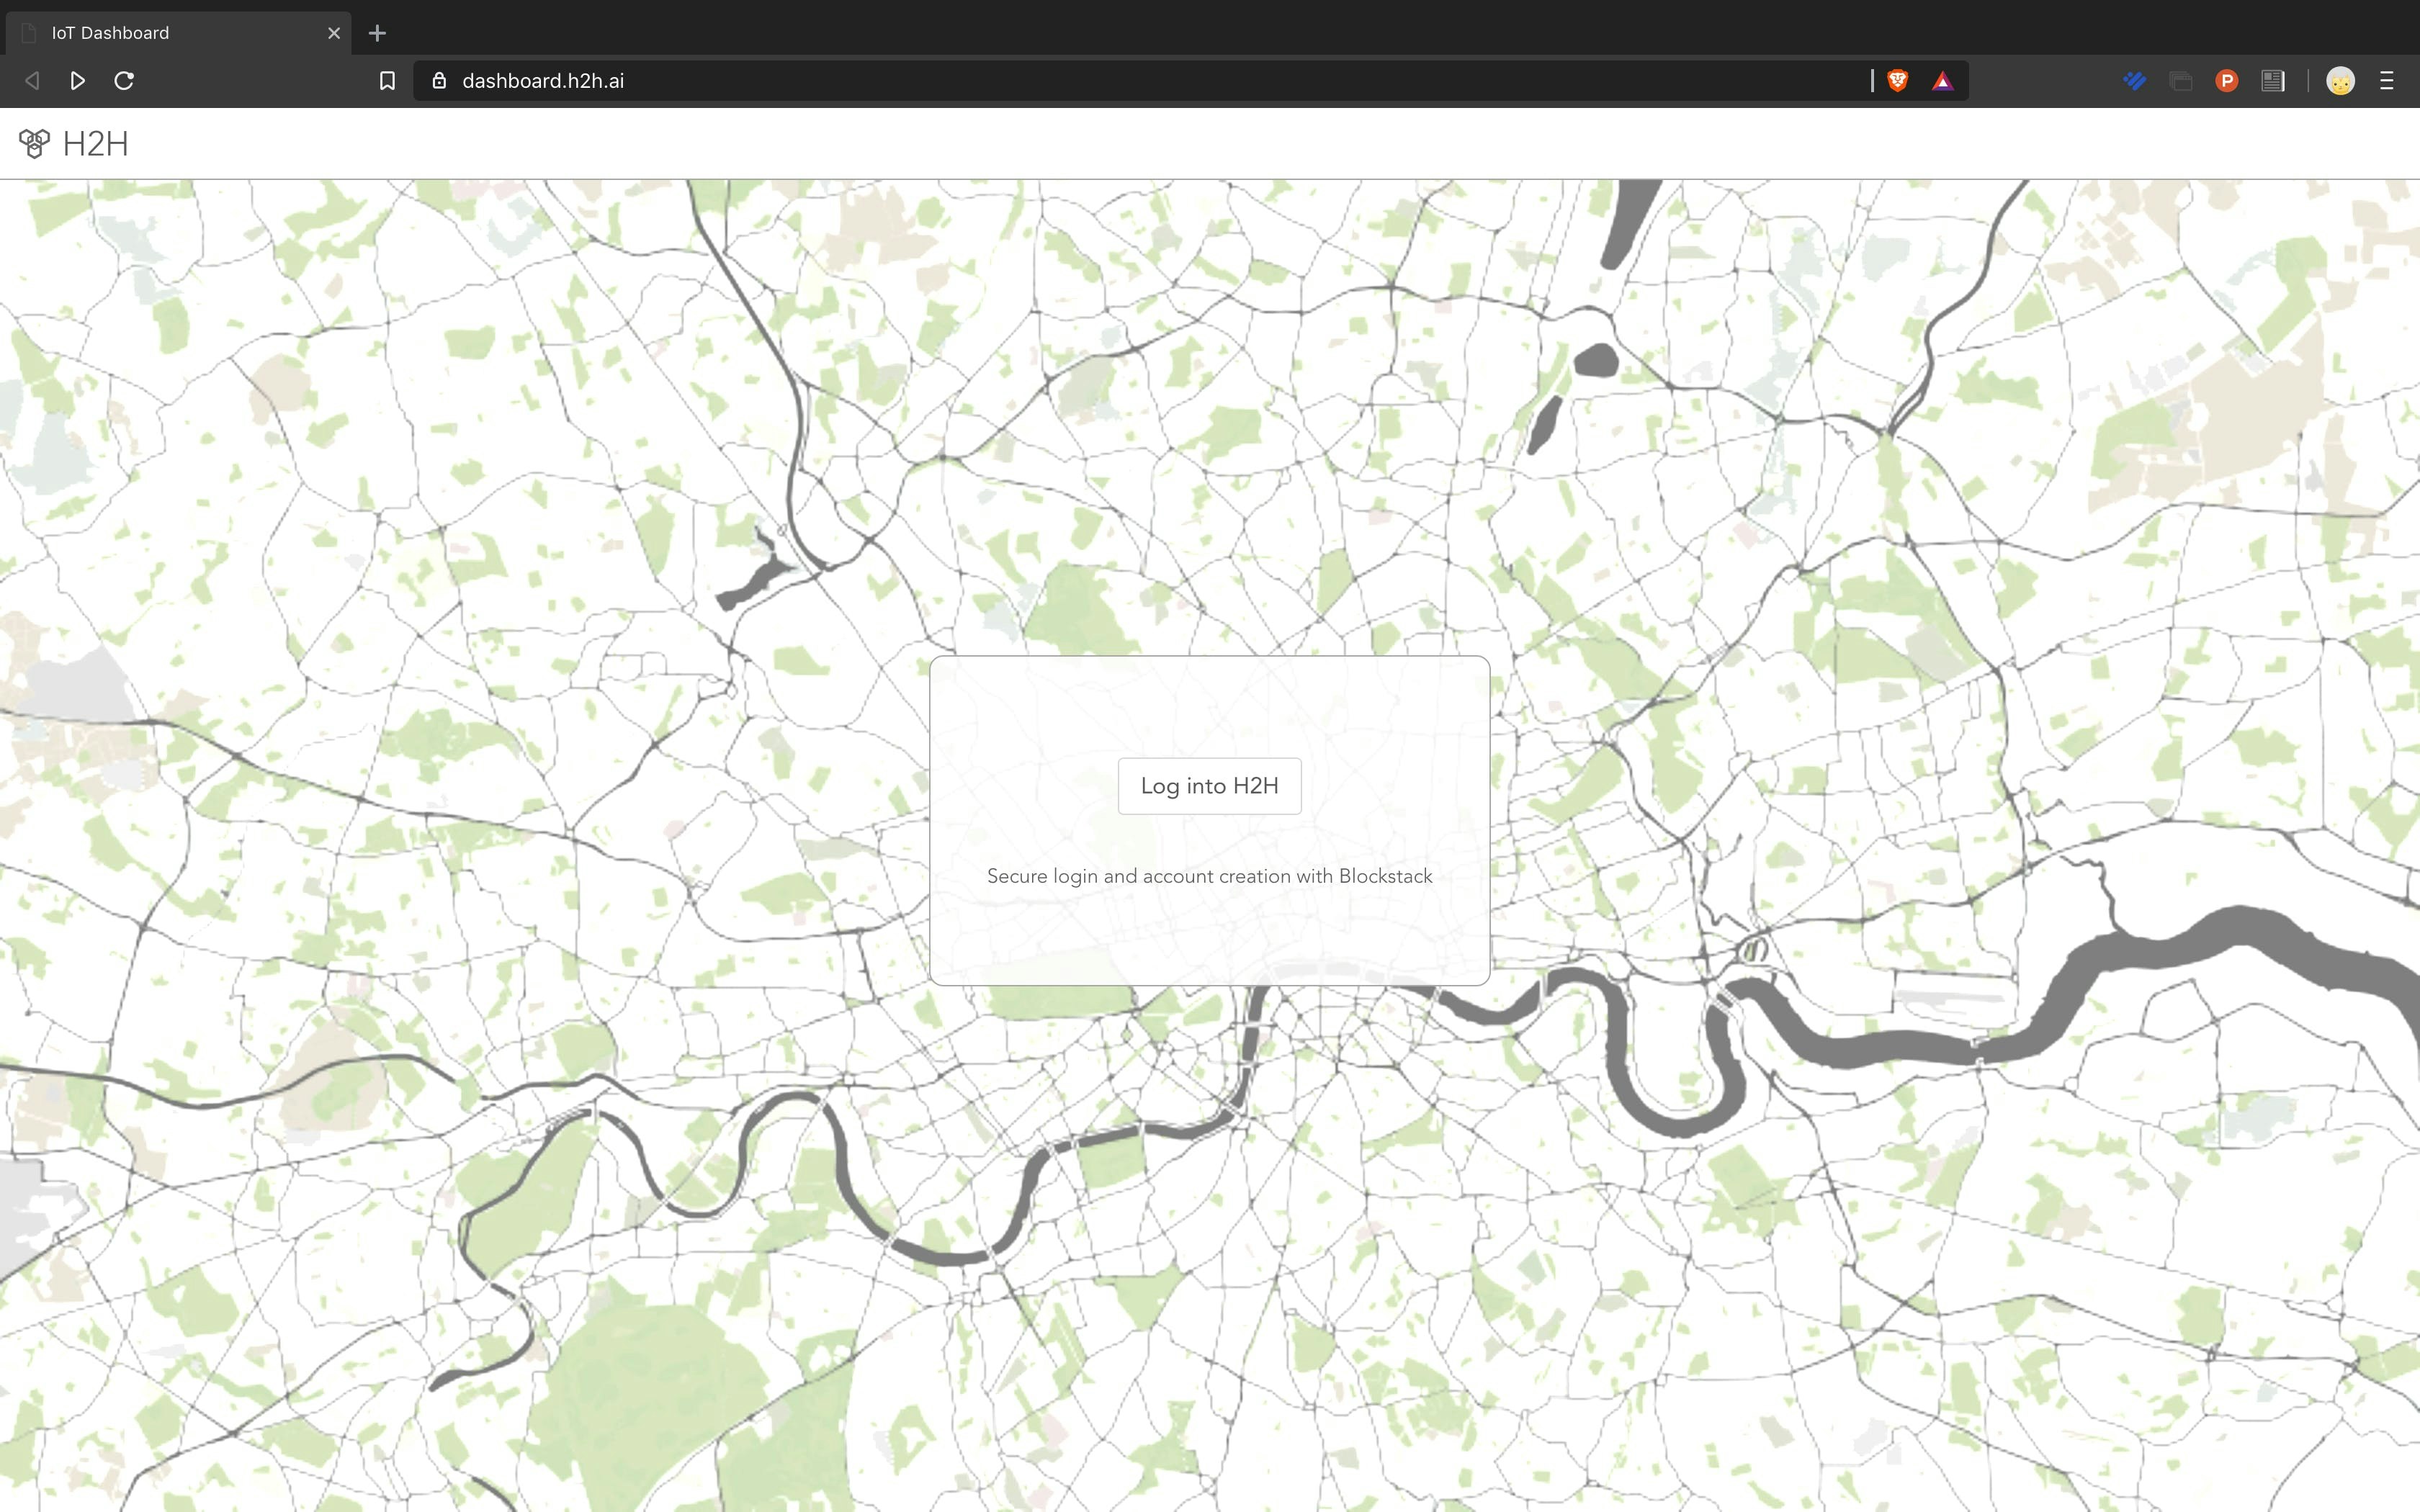Click the H2H hexagon logo
The image size is (2420, 1512).
(34, 144)
